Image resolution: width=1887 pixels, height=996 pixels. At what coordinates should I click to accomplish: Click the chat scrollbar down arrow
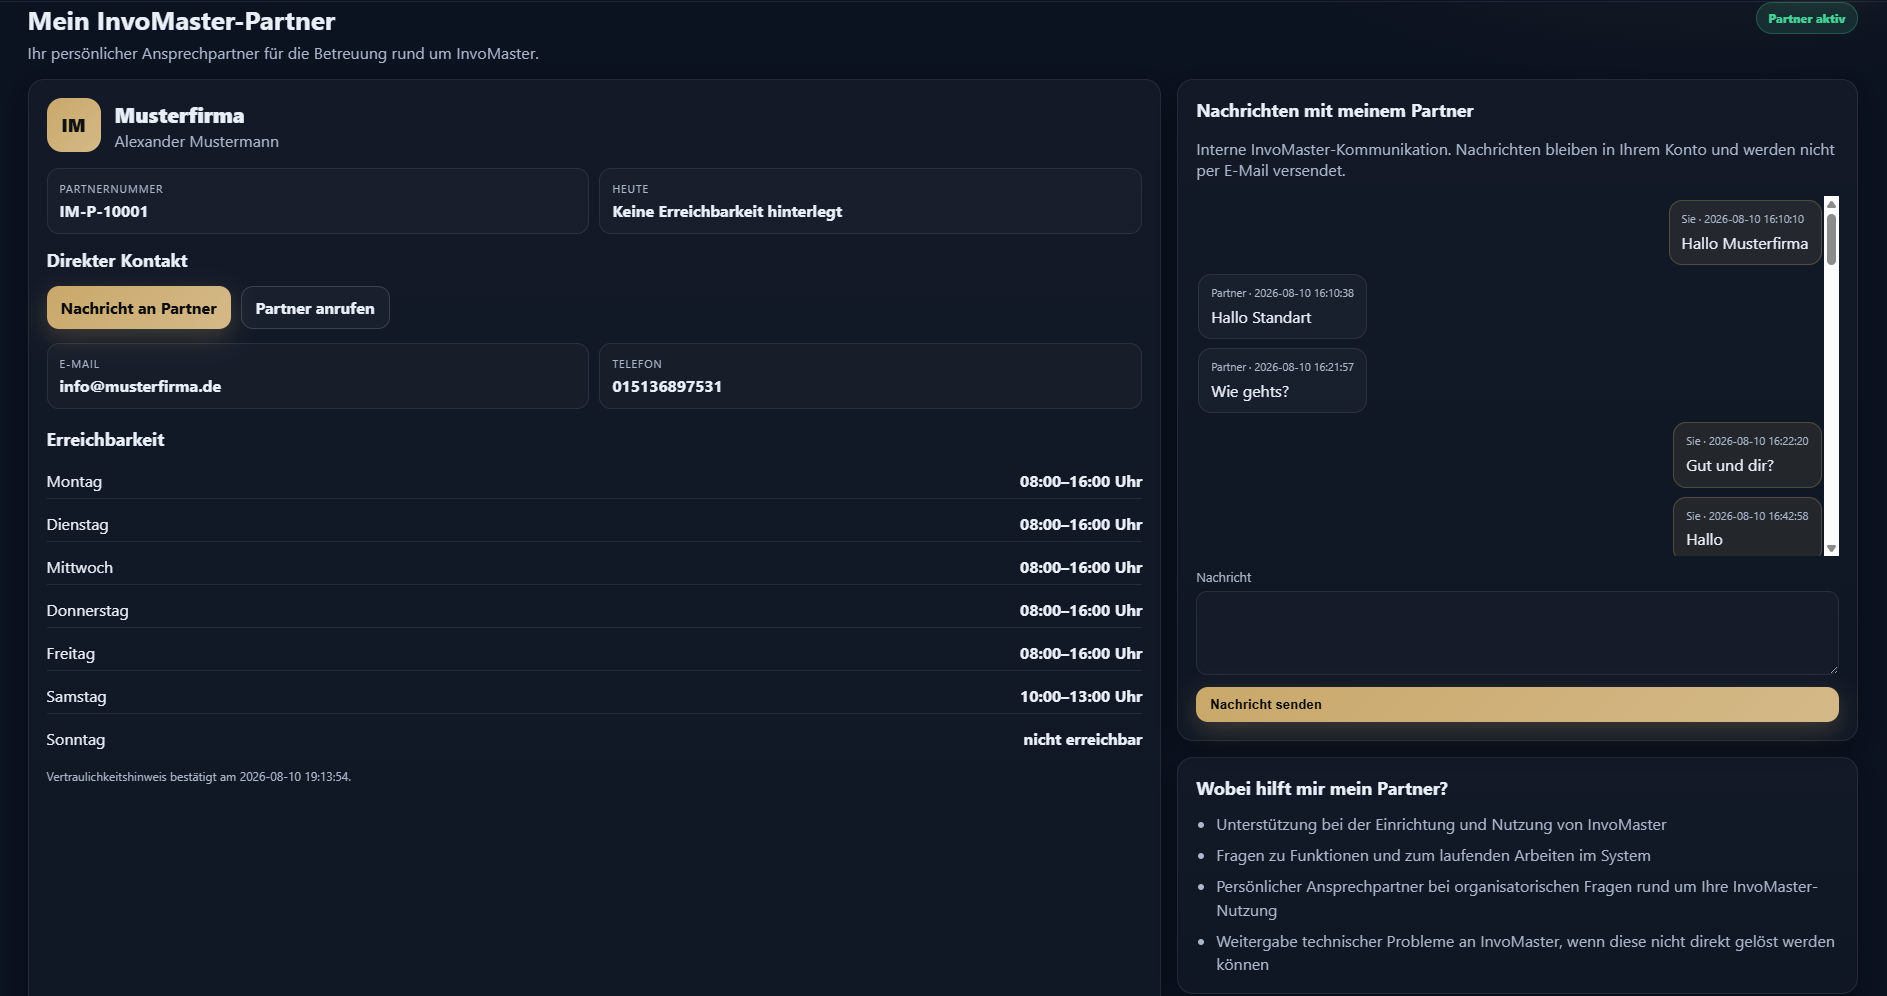click(1832, 548)
